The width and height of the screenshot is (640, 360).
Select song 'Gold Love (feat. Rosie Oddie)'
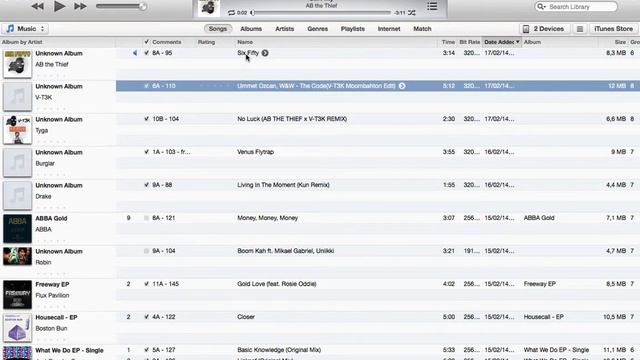[277, 284]
